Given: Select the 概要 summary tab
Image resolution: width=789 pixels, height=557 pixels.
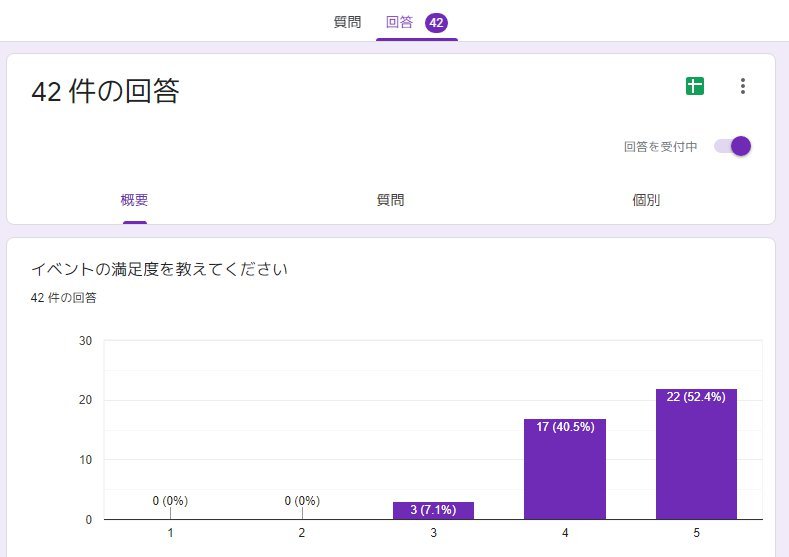Looking at the screenshot, I should click(x=134, y=200).
